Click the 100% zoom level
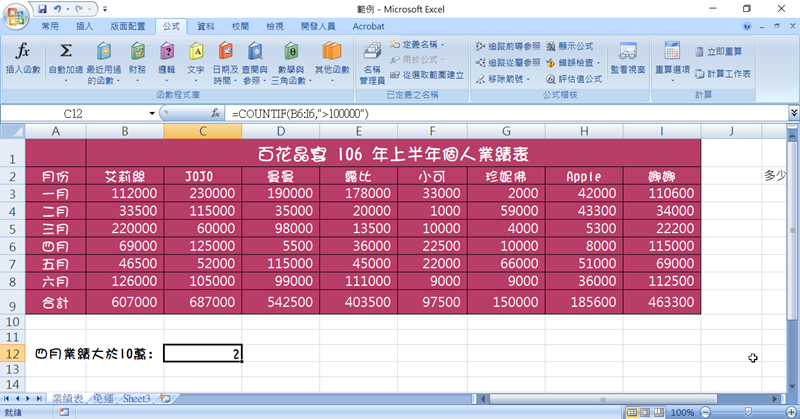The height and width of the screenshot is (419, 800). [x=682, y=412]
